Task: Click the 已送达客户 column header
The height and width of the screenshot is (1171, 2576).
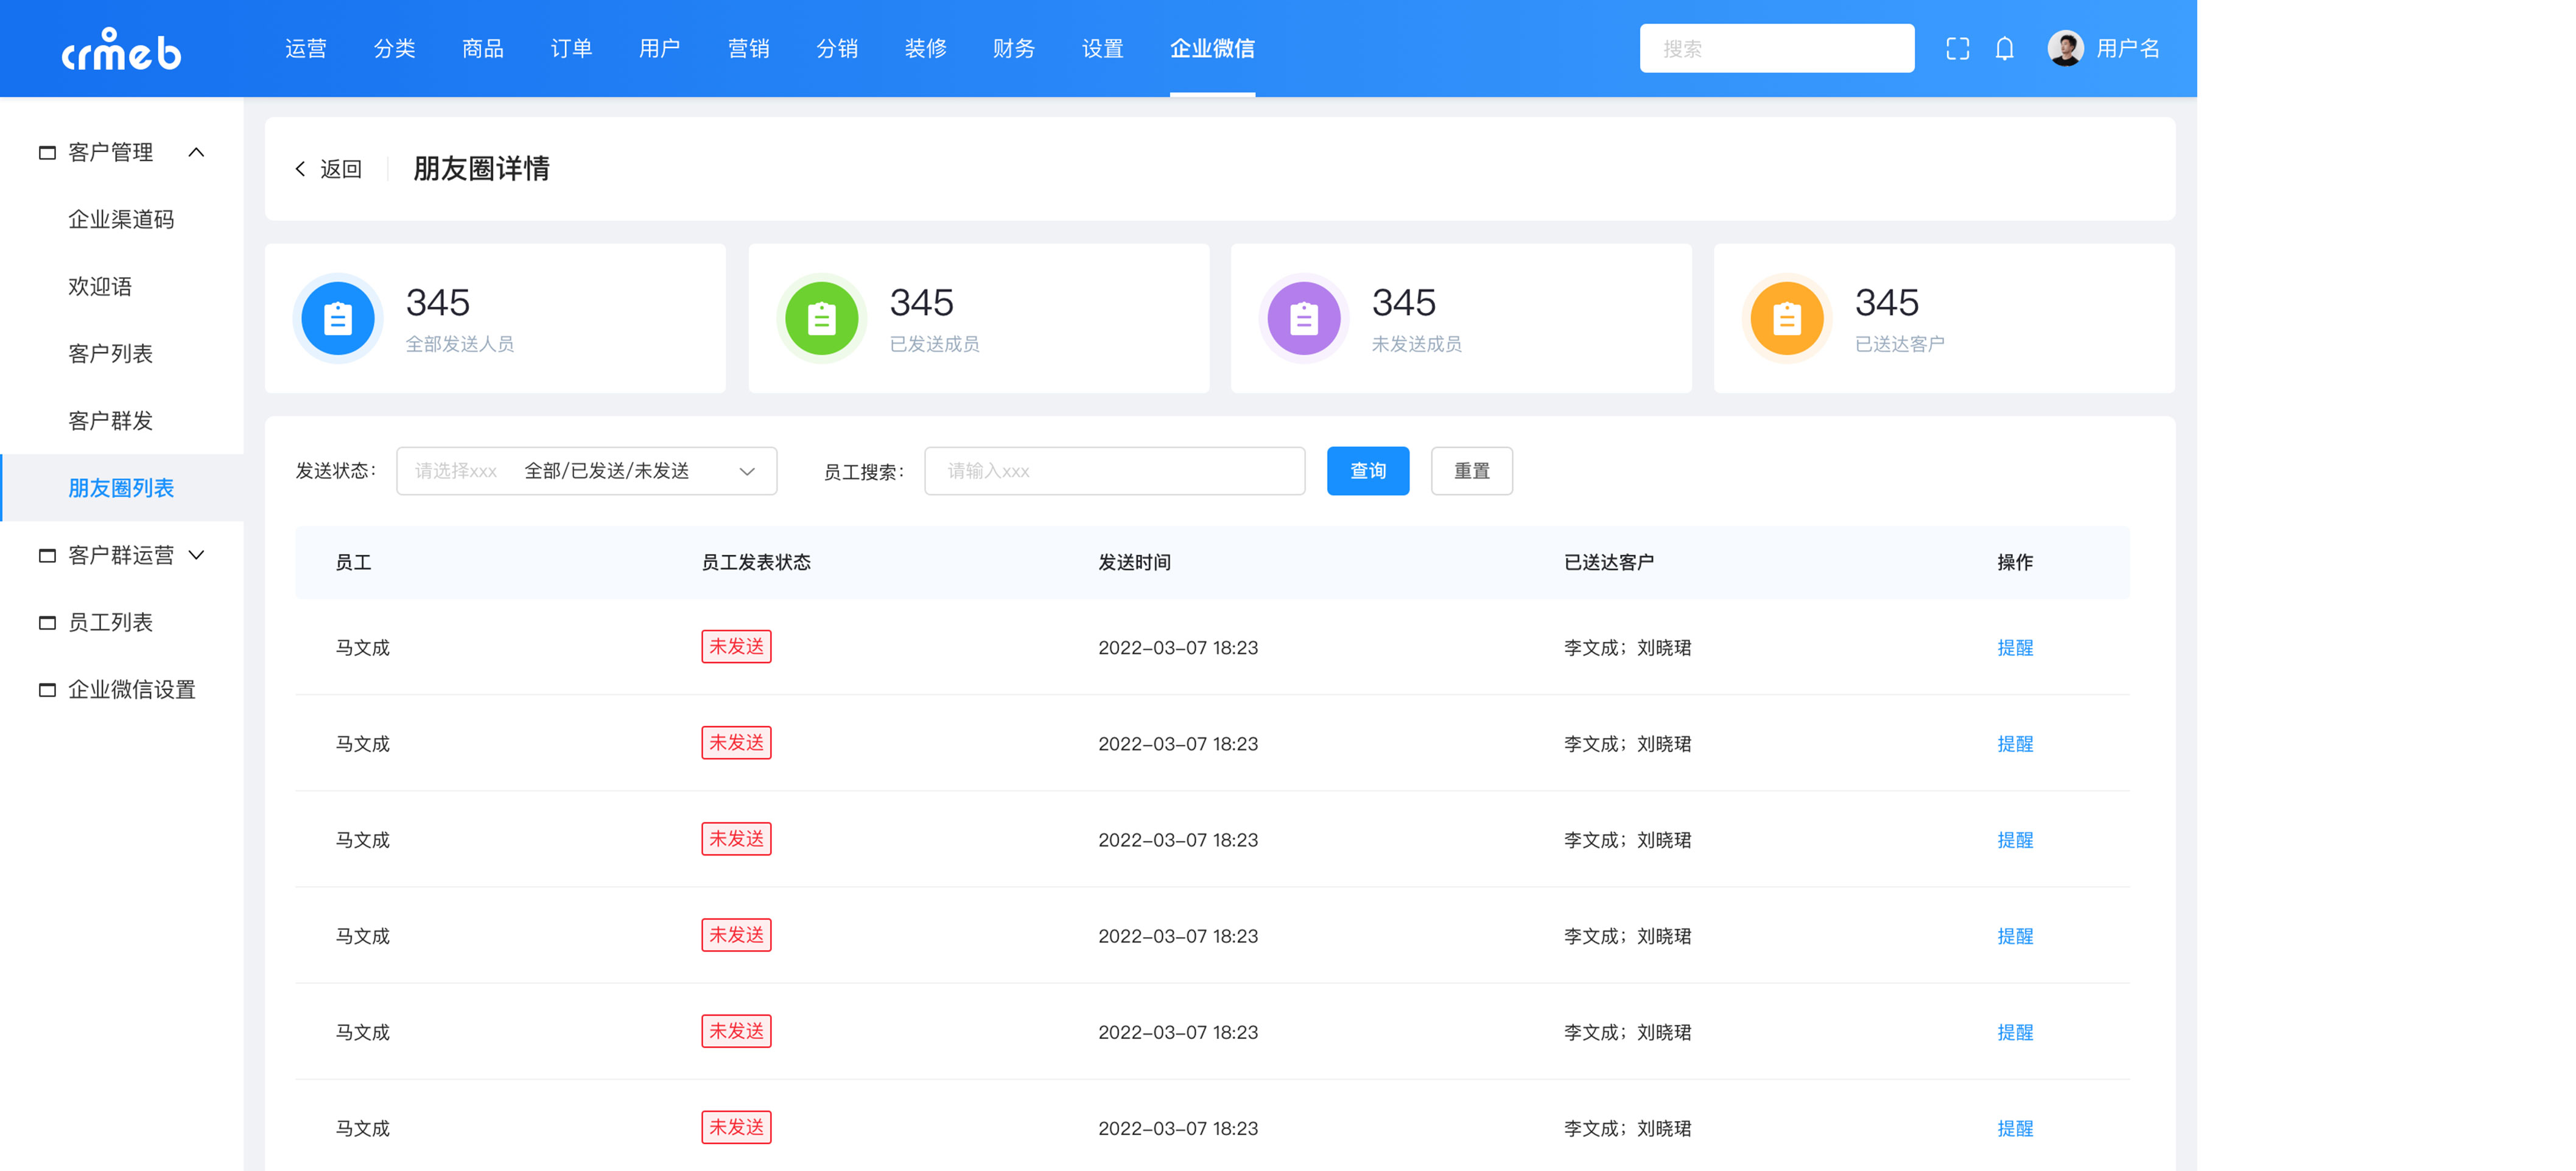Action: tap(1609, 562)
